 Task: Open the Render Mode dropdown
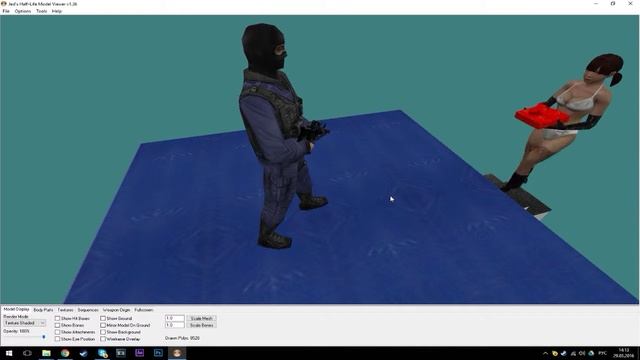[24, 323]
